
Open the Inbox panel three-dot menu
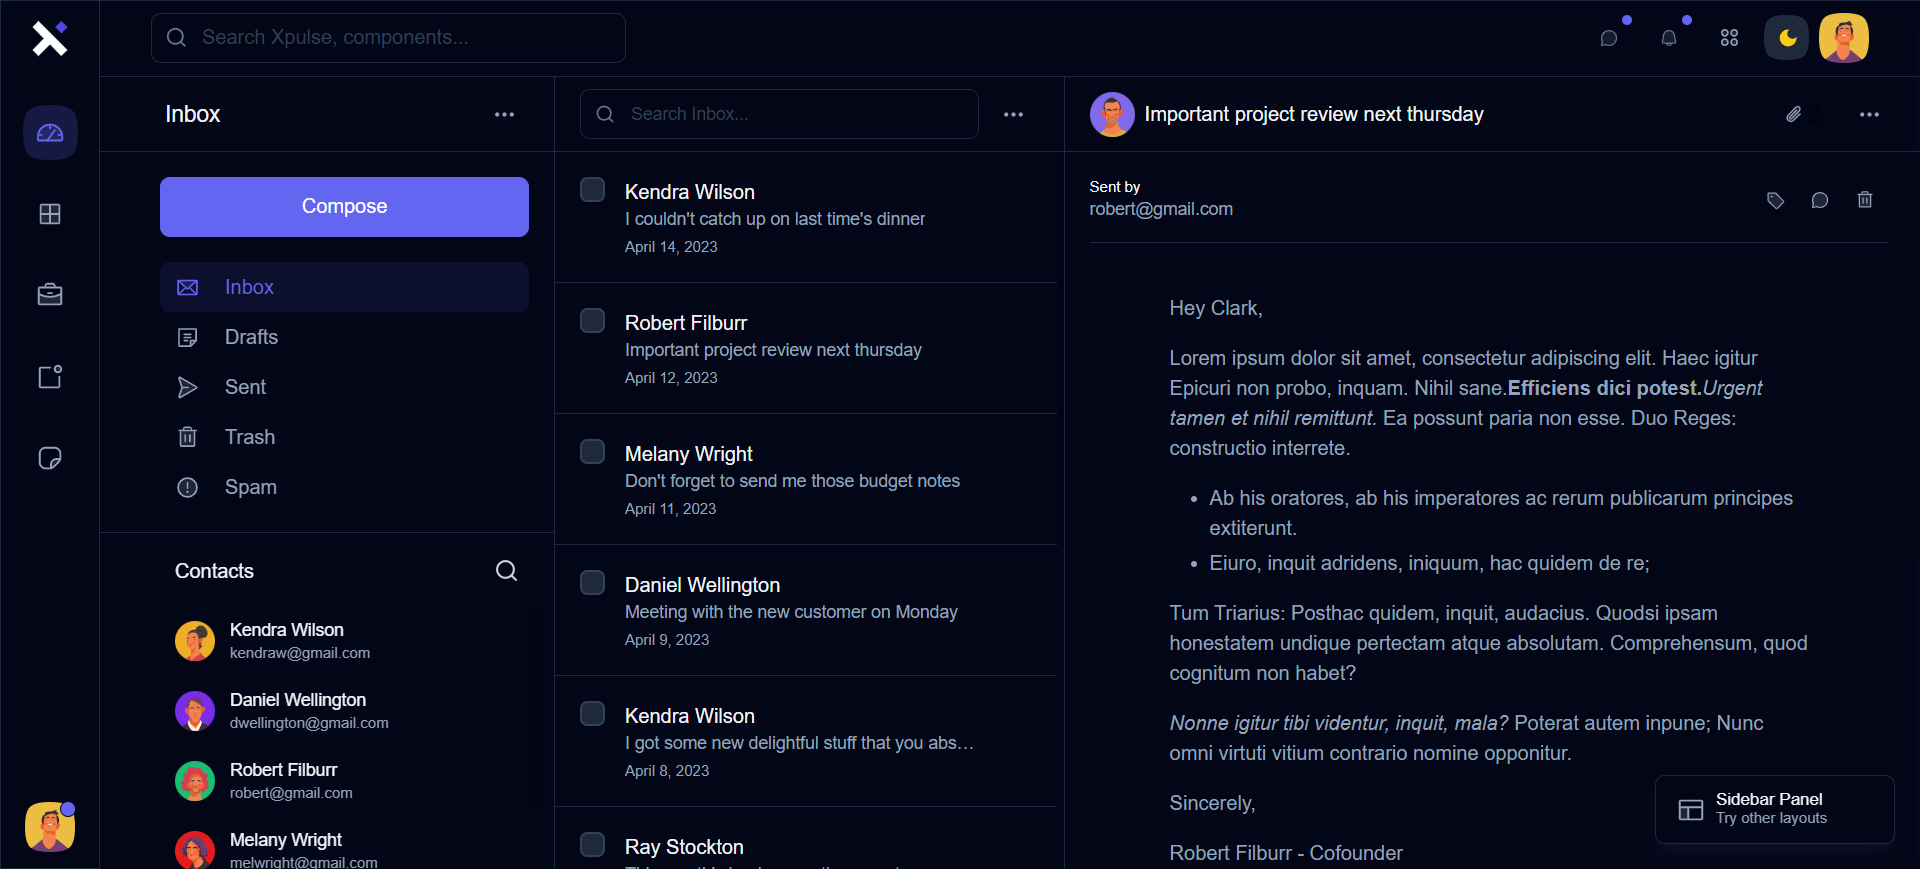pos(504,115)
